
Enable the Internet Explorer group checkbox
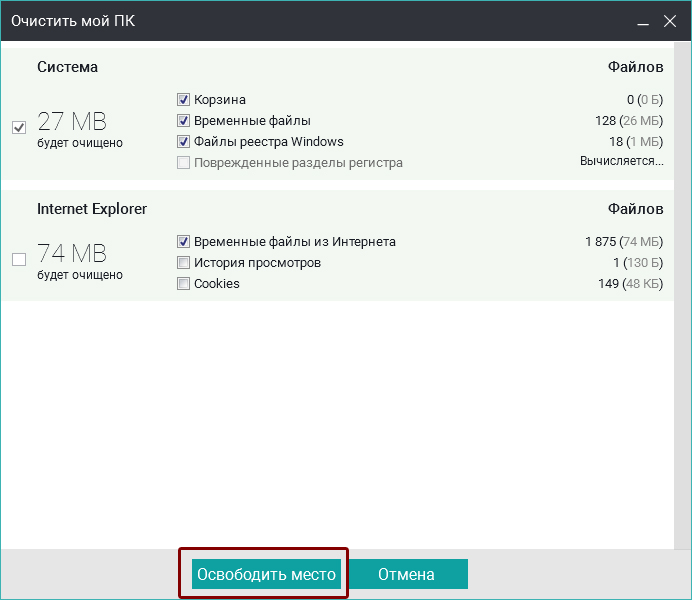tap(19, 259)
